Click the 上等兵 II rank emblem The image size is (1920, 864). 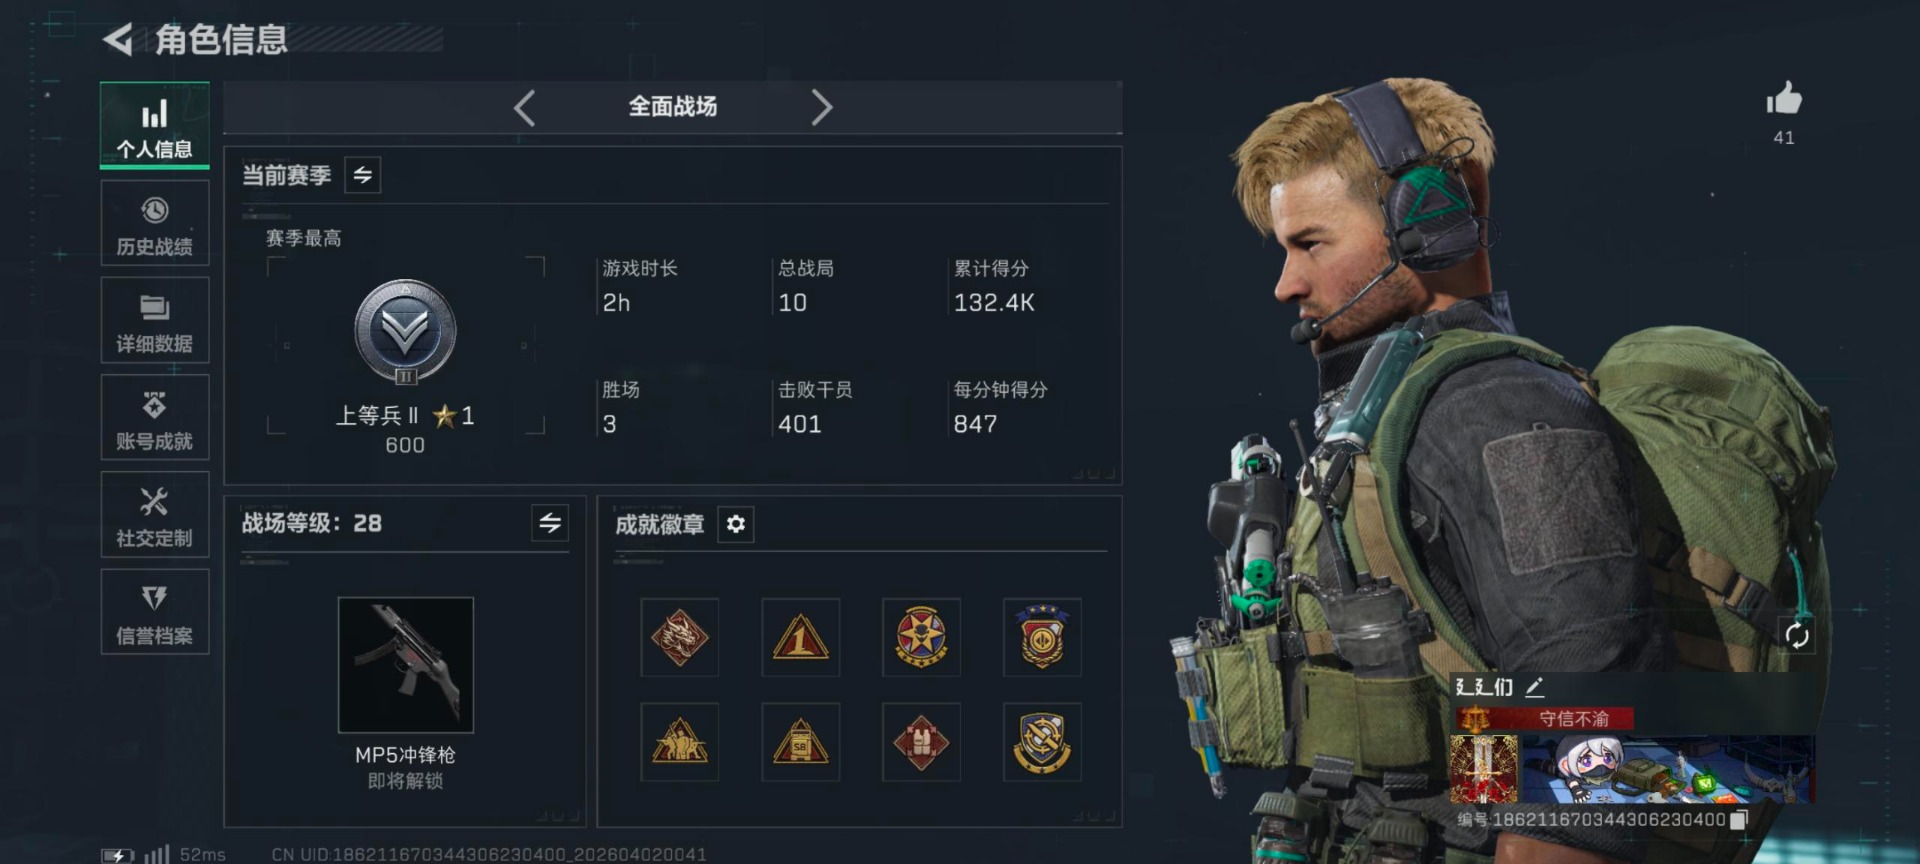[405, 332]
